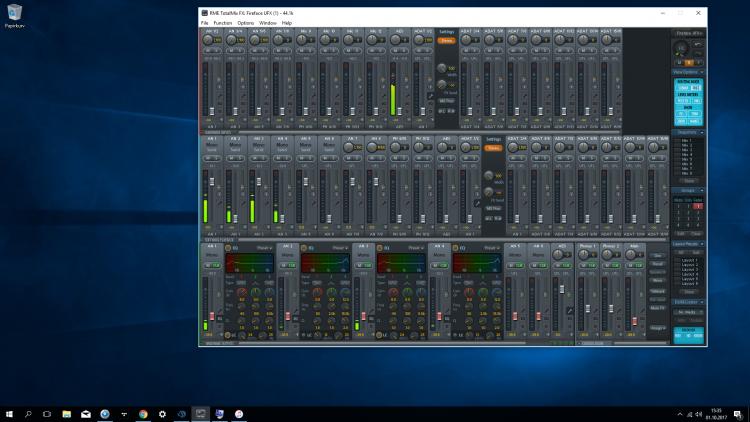Toggle Talkback in control room section

[x=658, y=291]
